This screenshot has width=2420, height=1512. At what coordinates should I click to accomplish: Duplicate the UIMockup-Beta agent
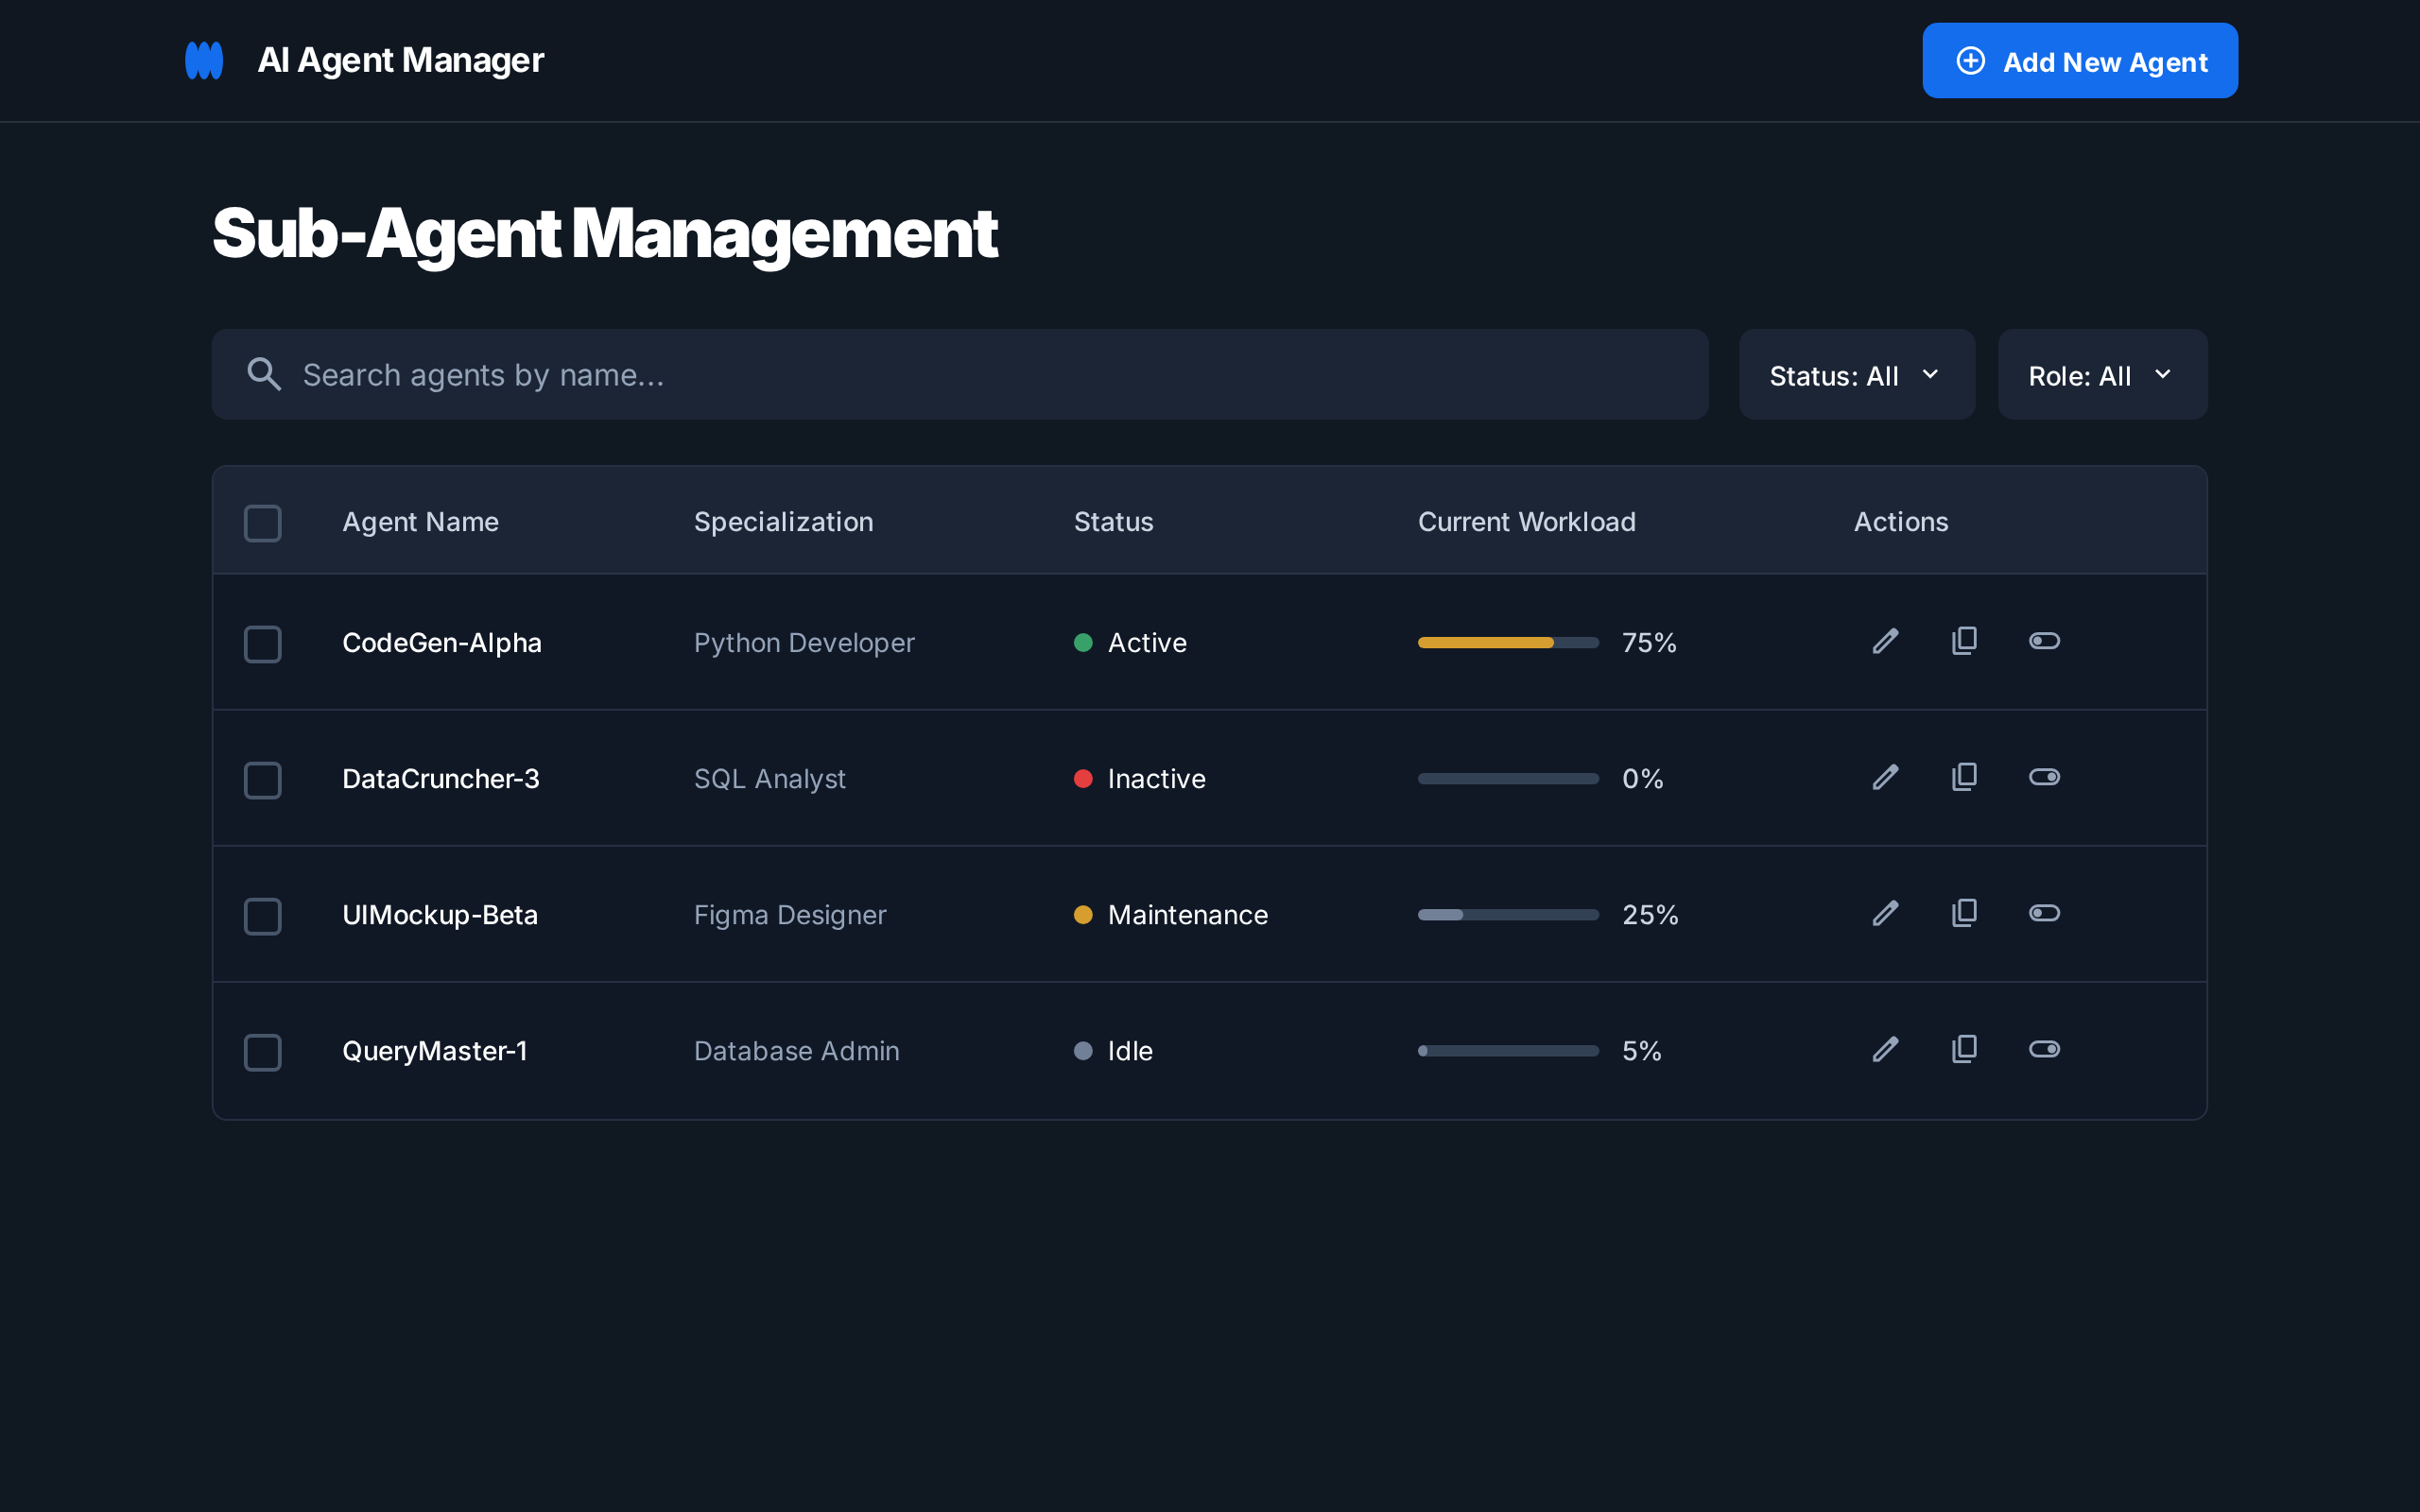pos(1963,913)
